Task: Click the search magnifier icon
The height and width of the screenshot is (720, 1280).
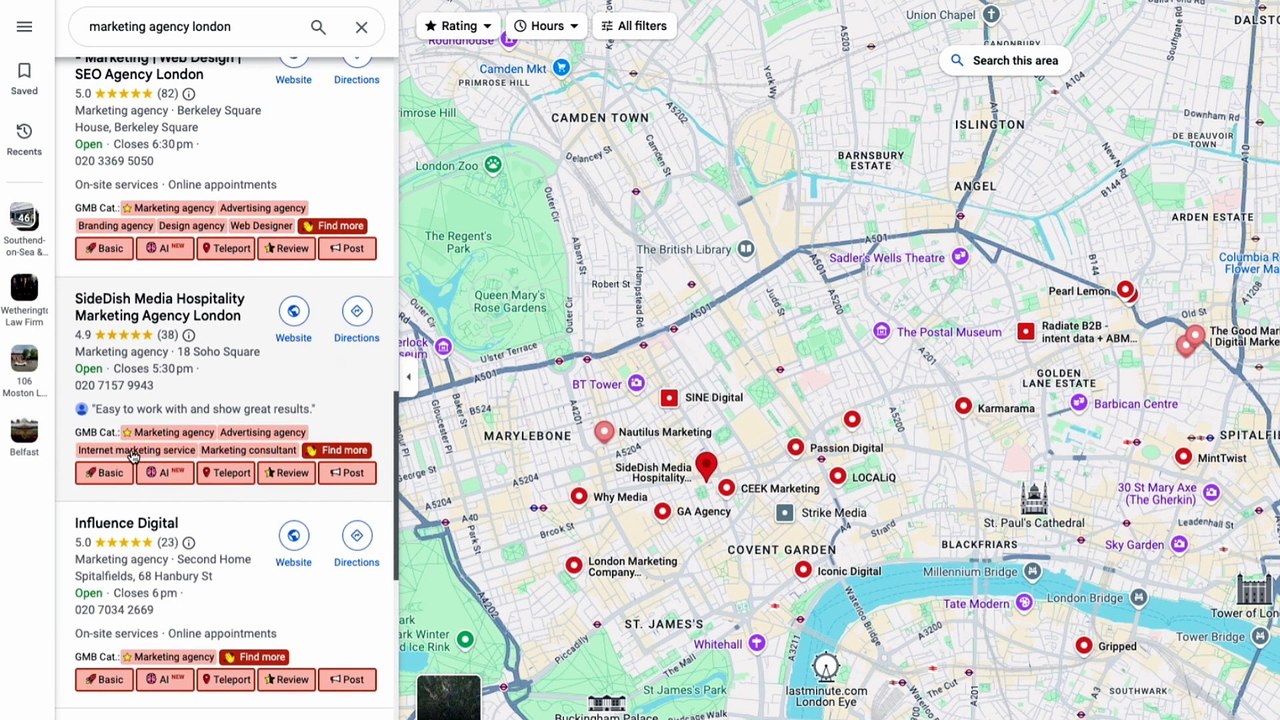Action: pos(318,27)
